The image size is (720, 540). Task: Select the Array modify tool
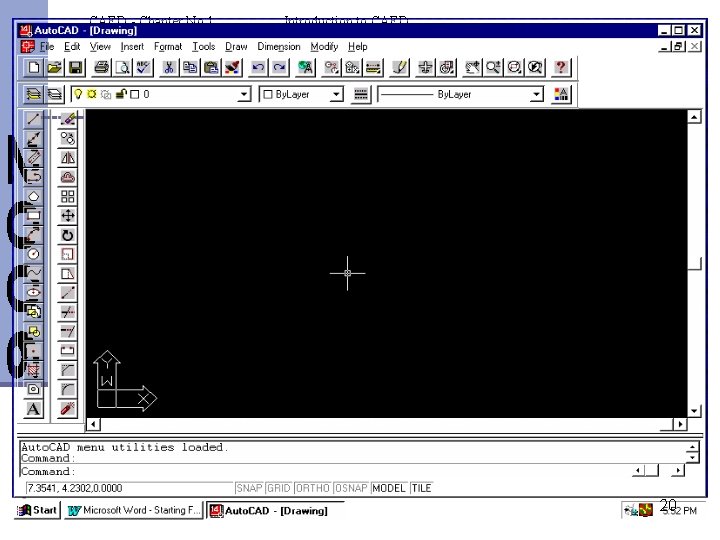pos(68,196)
